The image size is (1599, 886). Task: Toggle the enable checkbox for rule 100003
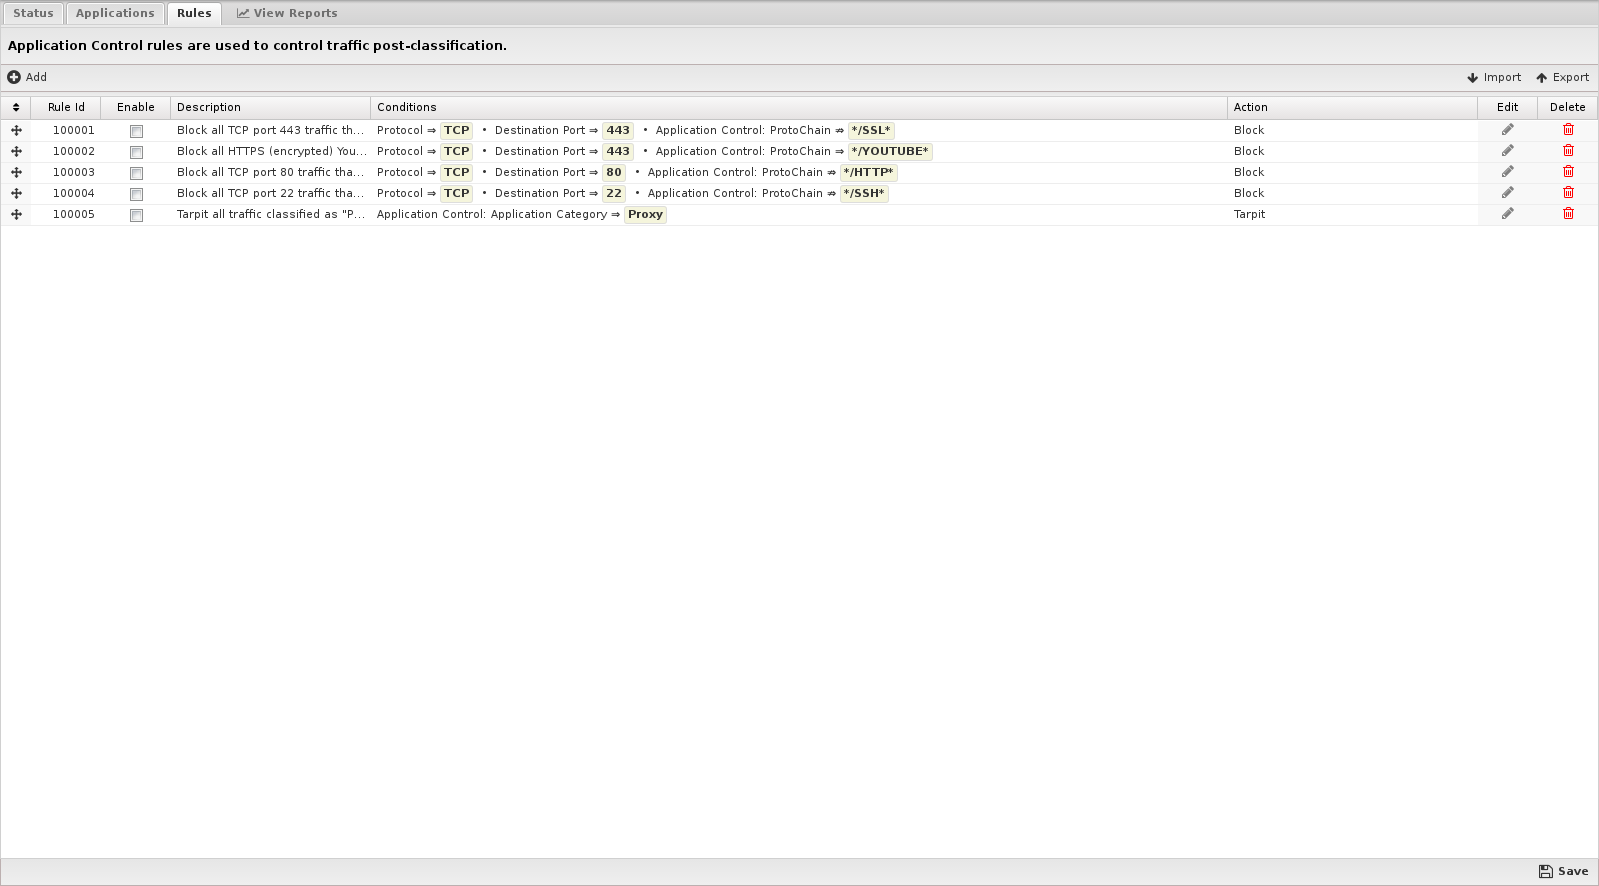tap(136, 173)
